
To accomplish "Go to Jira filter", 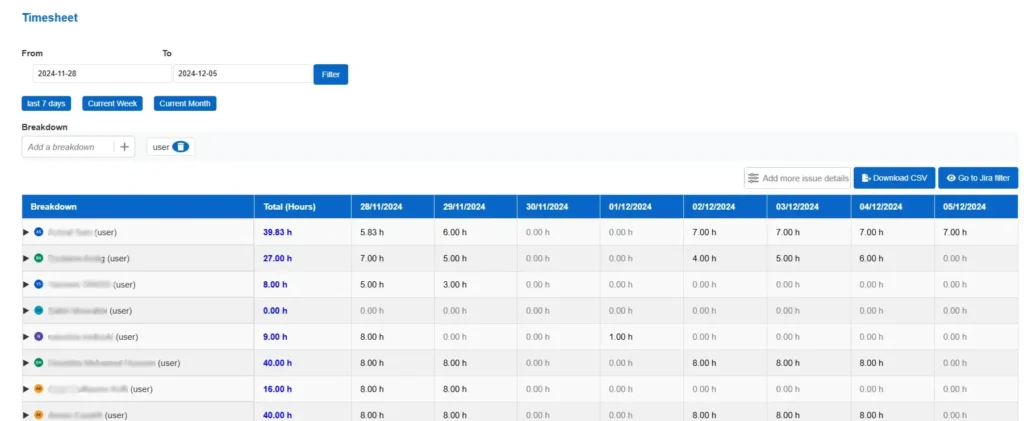I will pos(978,178).
